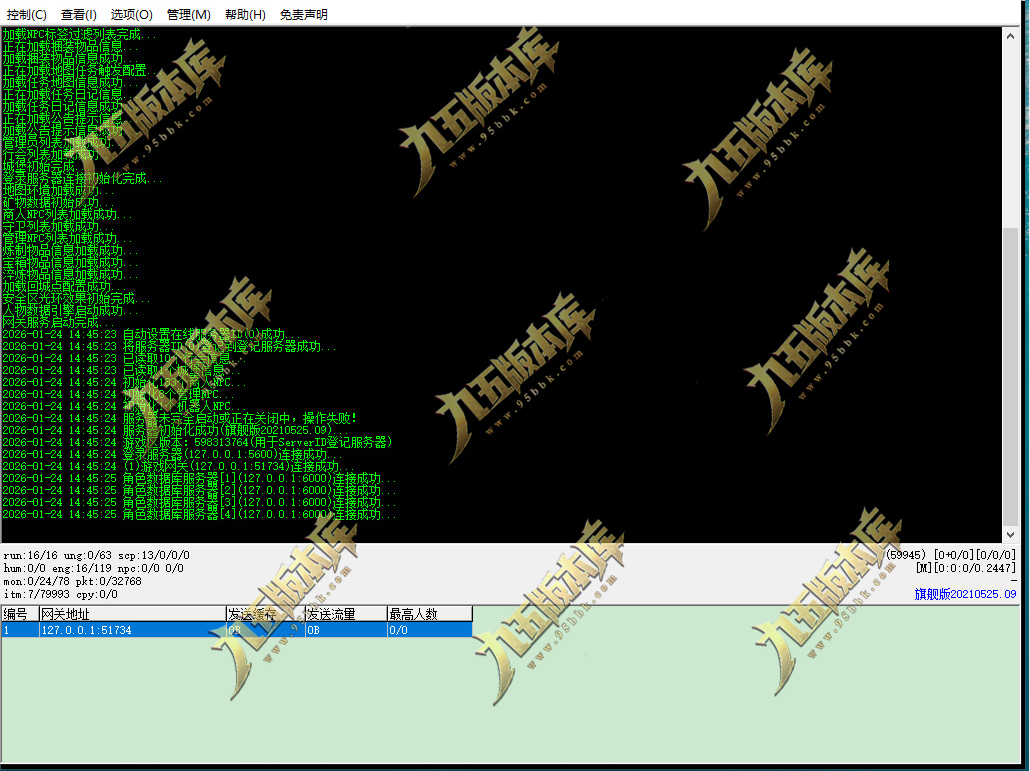Click the log scrollbar down arrow
This screenshot has width=1030, height=771.
tap(1010, 535)
